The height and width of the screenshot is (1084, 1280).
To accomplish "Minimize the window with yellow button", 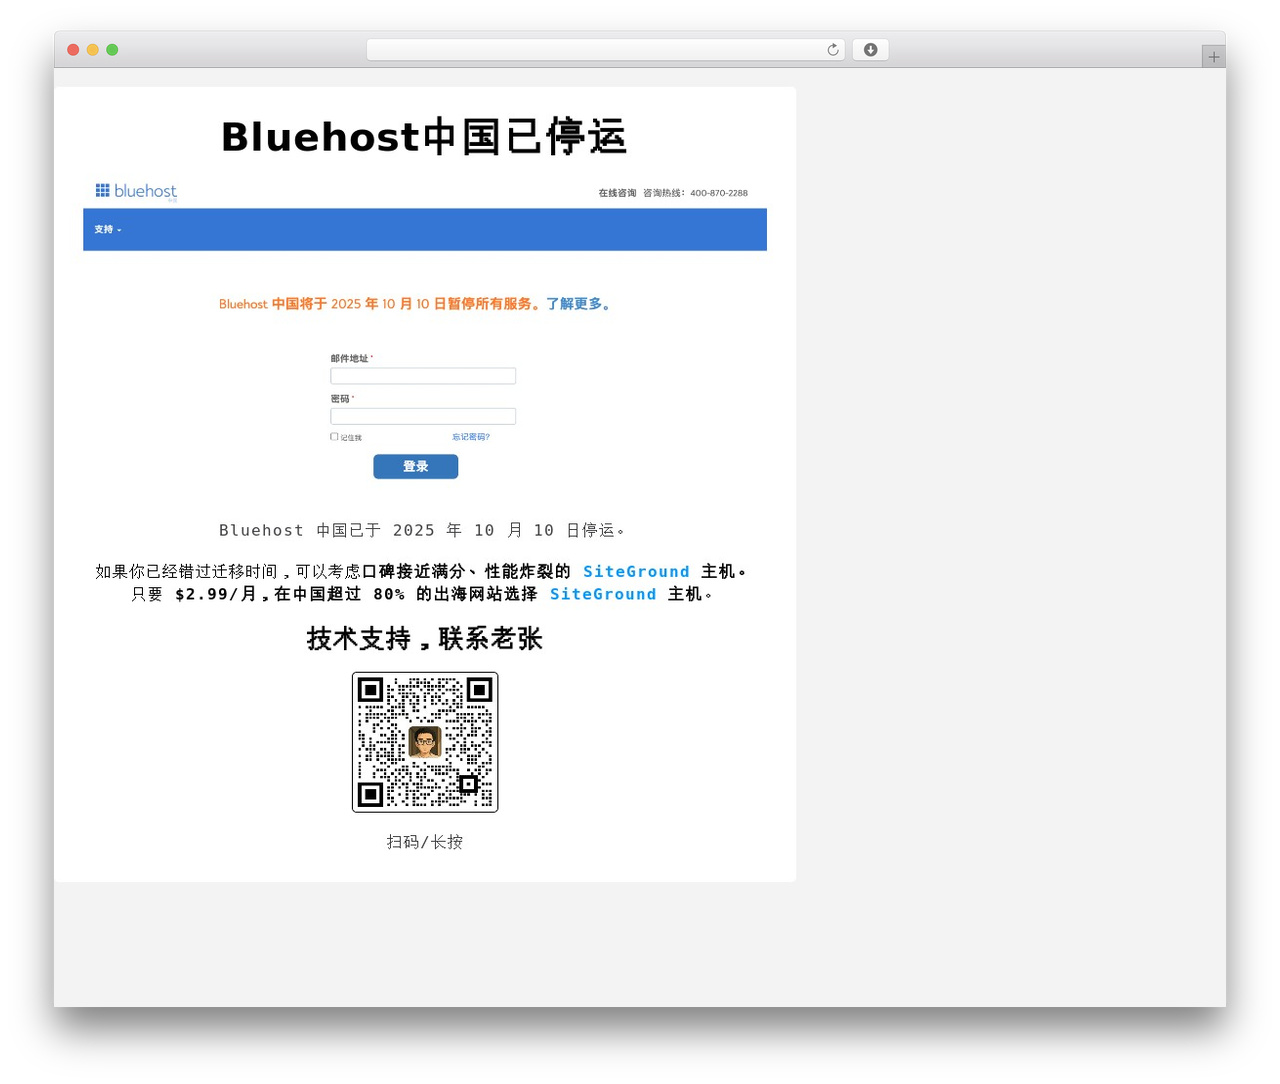I will [93, 50].
